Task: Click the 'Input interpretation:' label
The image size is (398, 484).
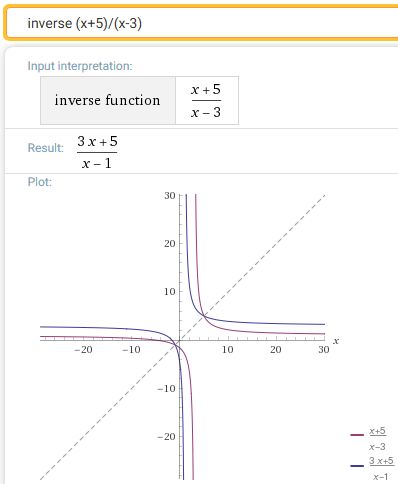Action: 80,66
